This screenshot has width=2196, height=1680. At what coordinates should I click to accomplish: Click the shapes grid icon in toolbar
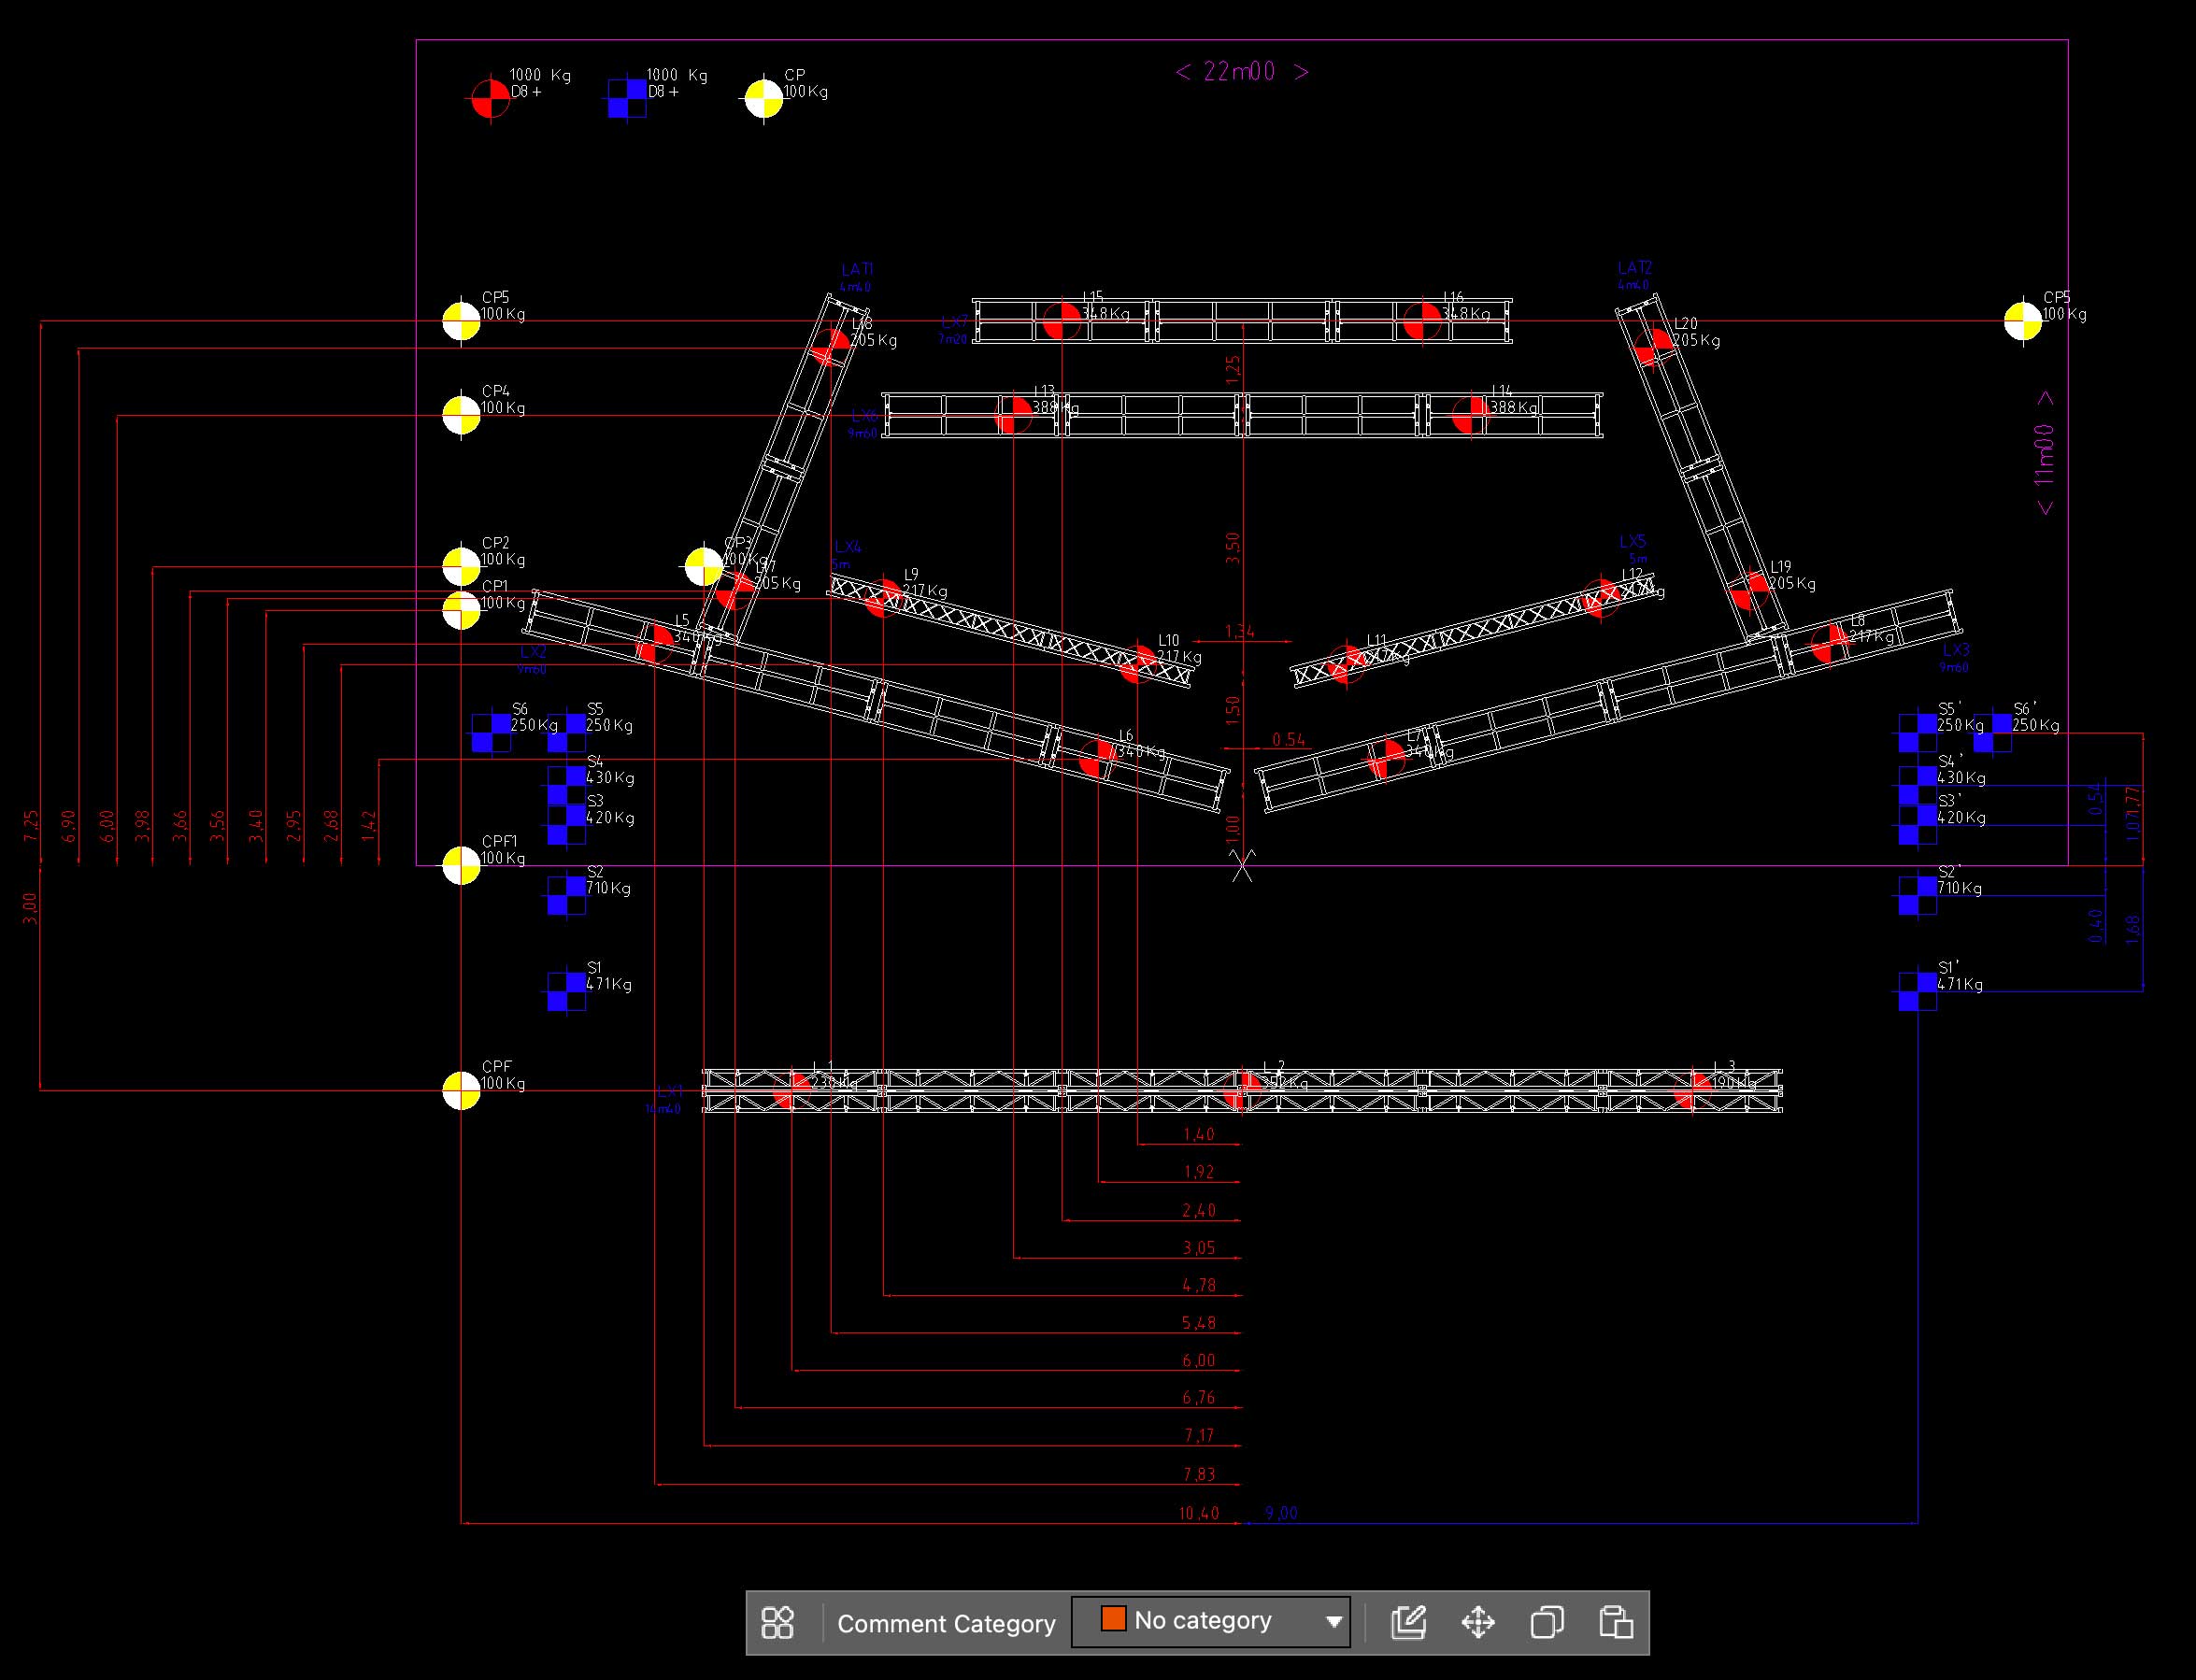point(777,1622)
